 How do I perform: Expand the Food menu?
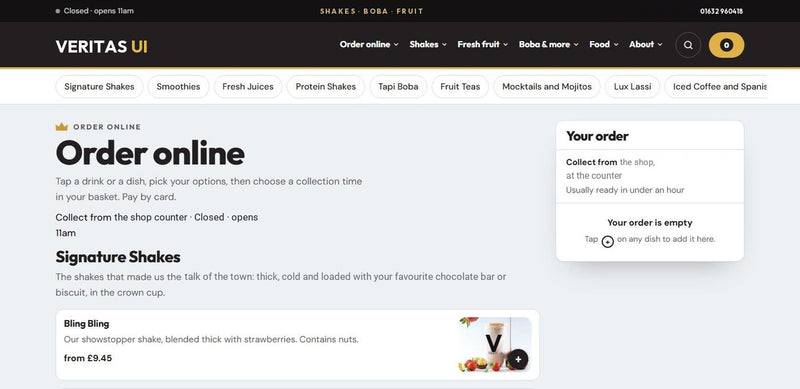point(604,44)
